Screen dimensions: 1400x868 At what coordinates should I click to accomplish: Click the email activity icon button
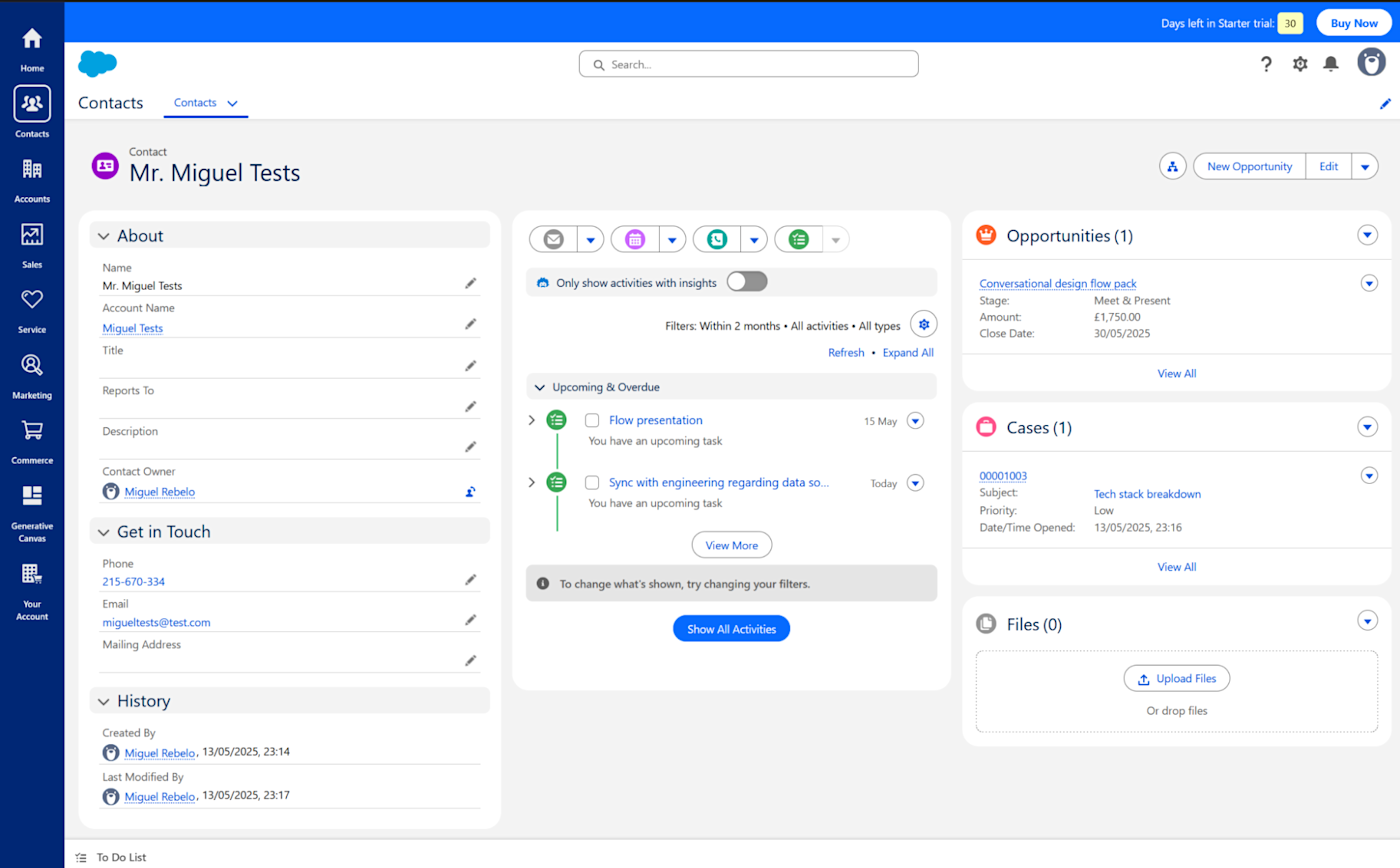tap(553, 239)
